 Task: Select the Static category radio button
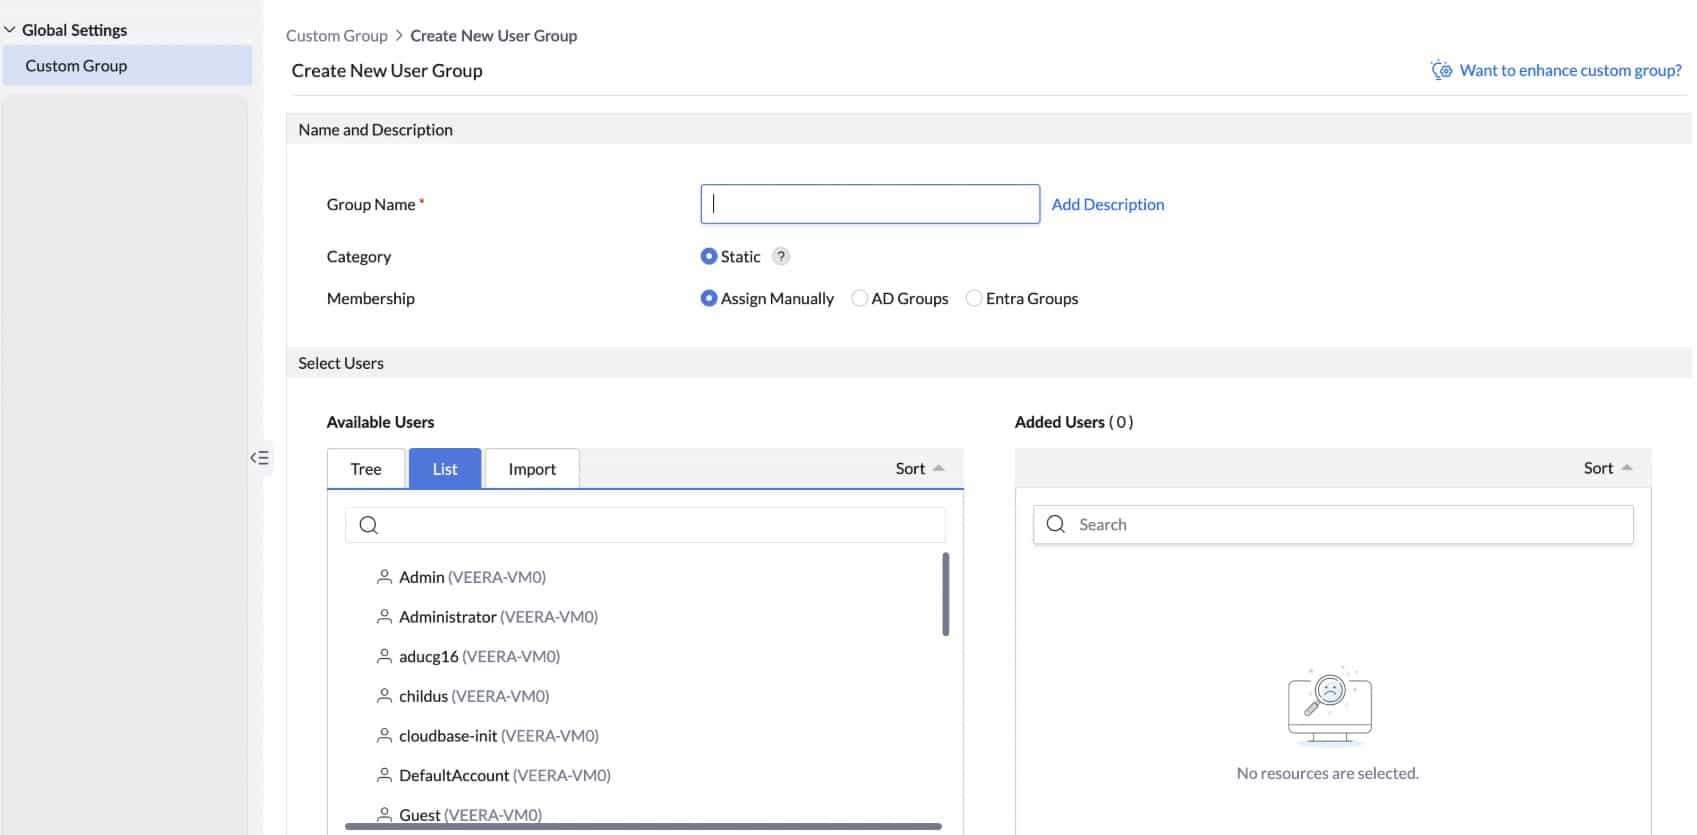(709, 256)
